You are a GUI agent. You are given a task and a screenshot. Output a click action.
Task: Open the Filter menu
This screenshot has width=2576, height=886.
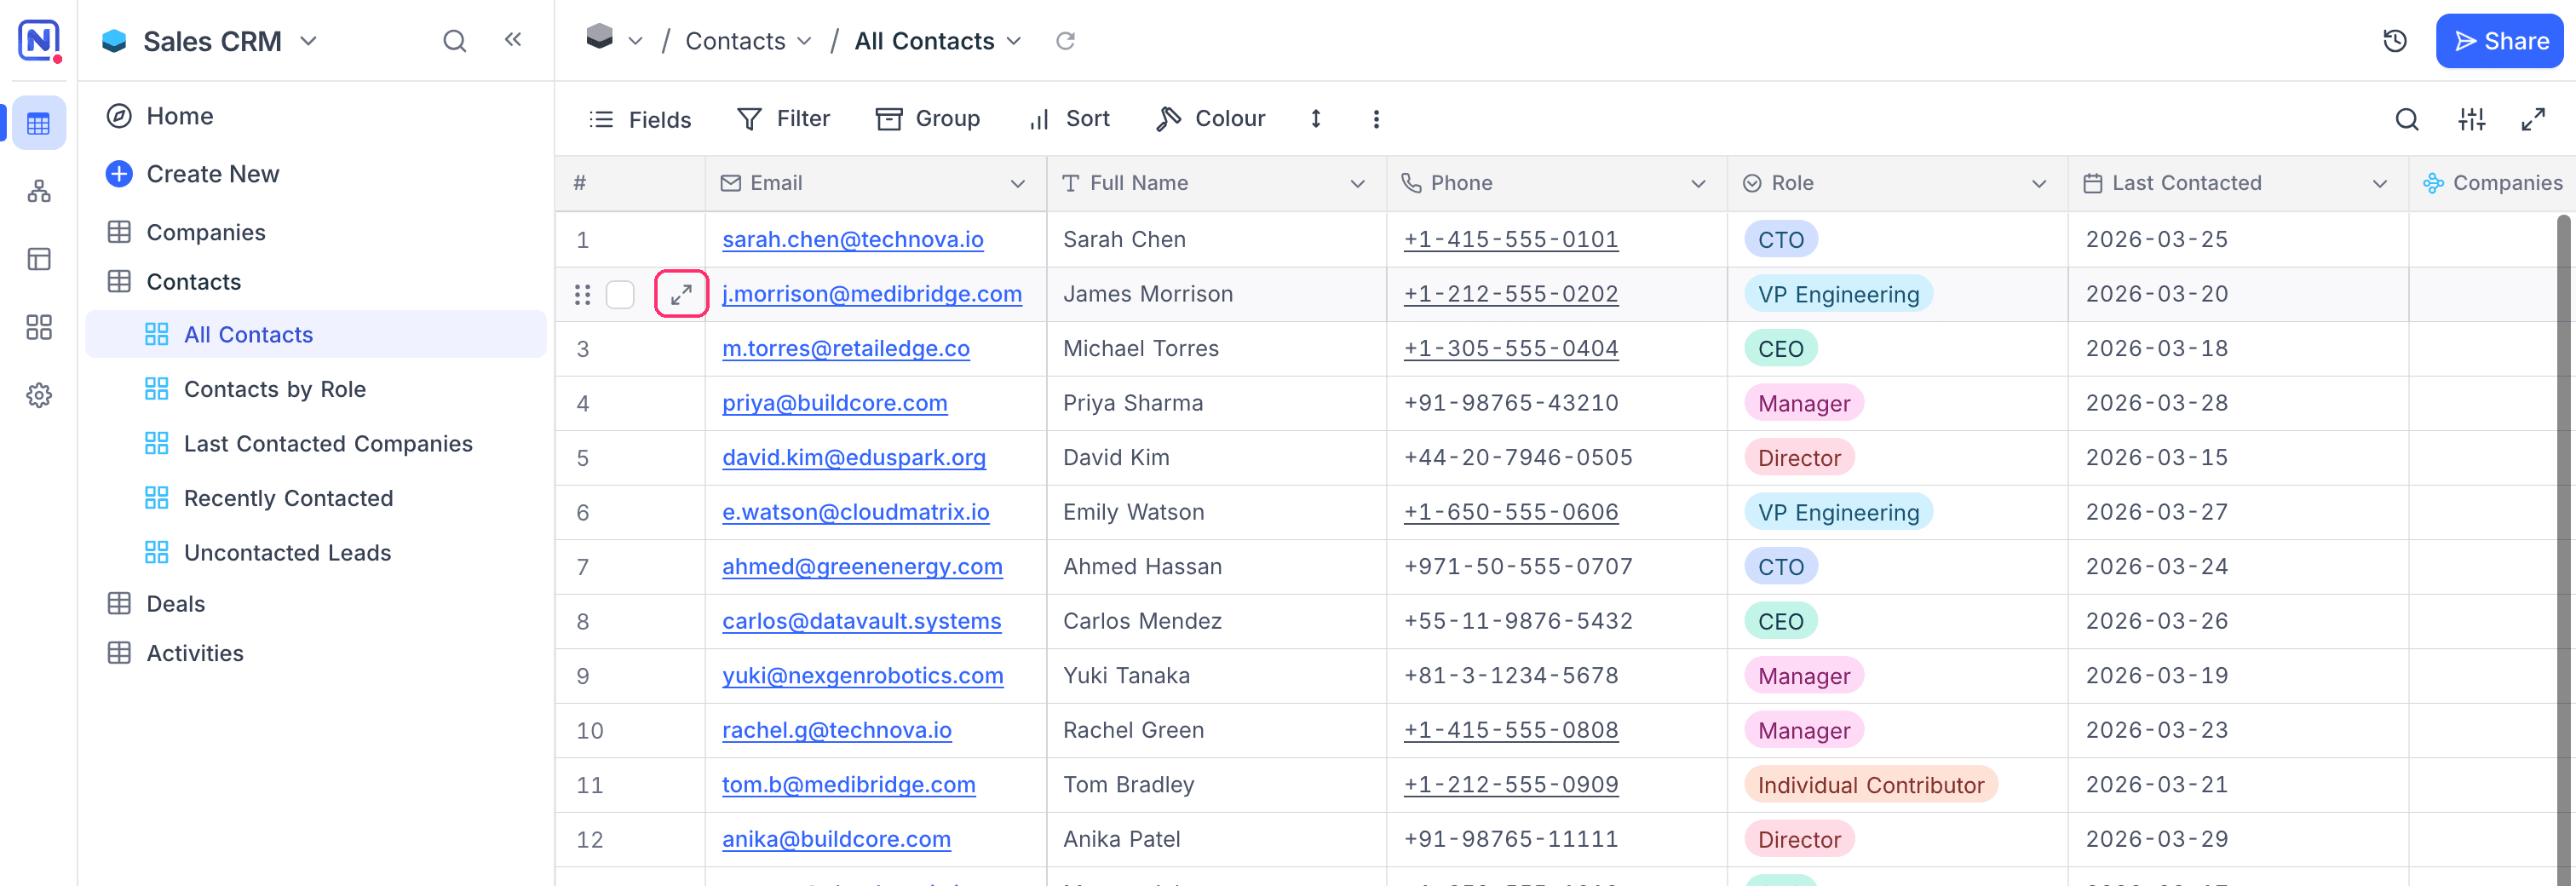pyautogui.click(x=783, y=119)
